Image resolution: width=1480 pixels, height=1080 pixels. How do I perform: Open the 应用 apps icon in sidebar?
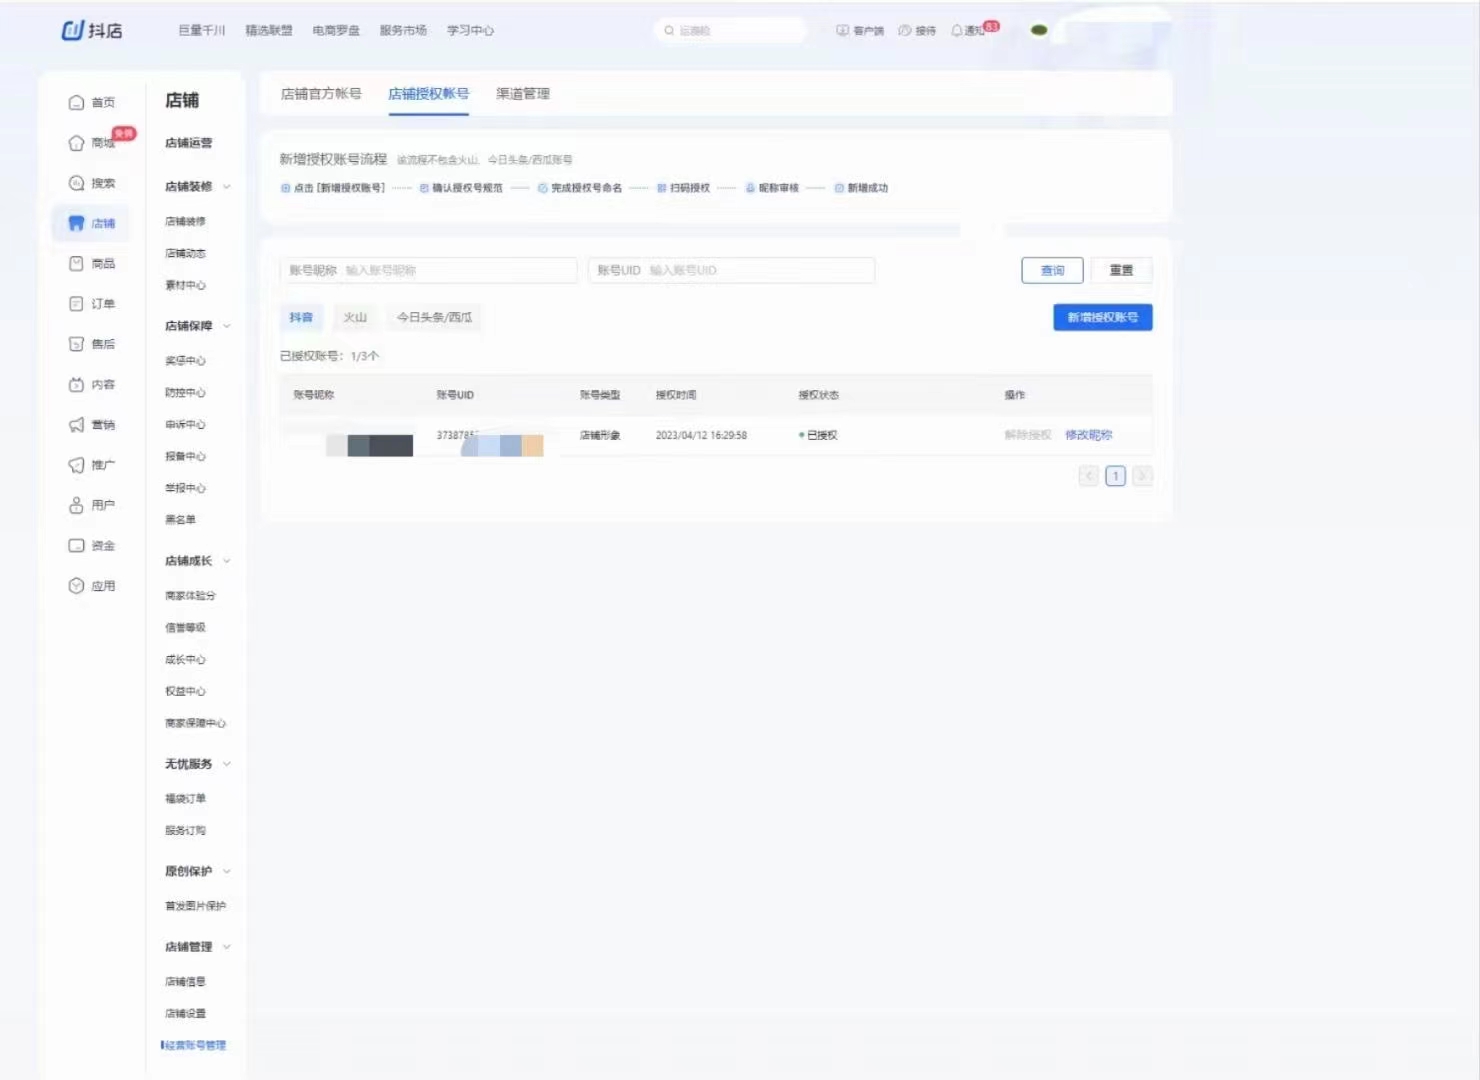click(x=76, y=586)
